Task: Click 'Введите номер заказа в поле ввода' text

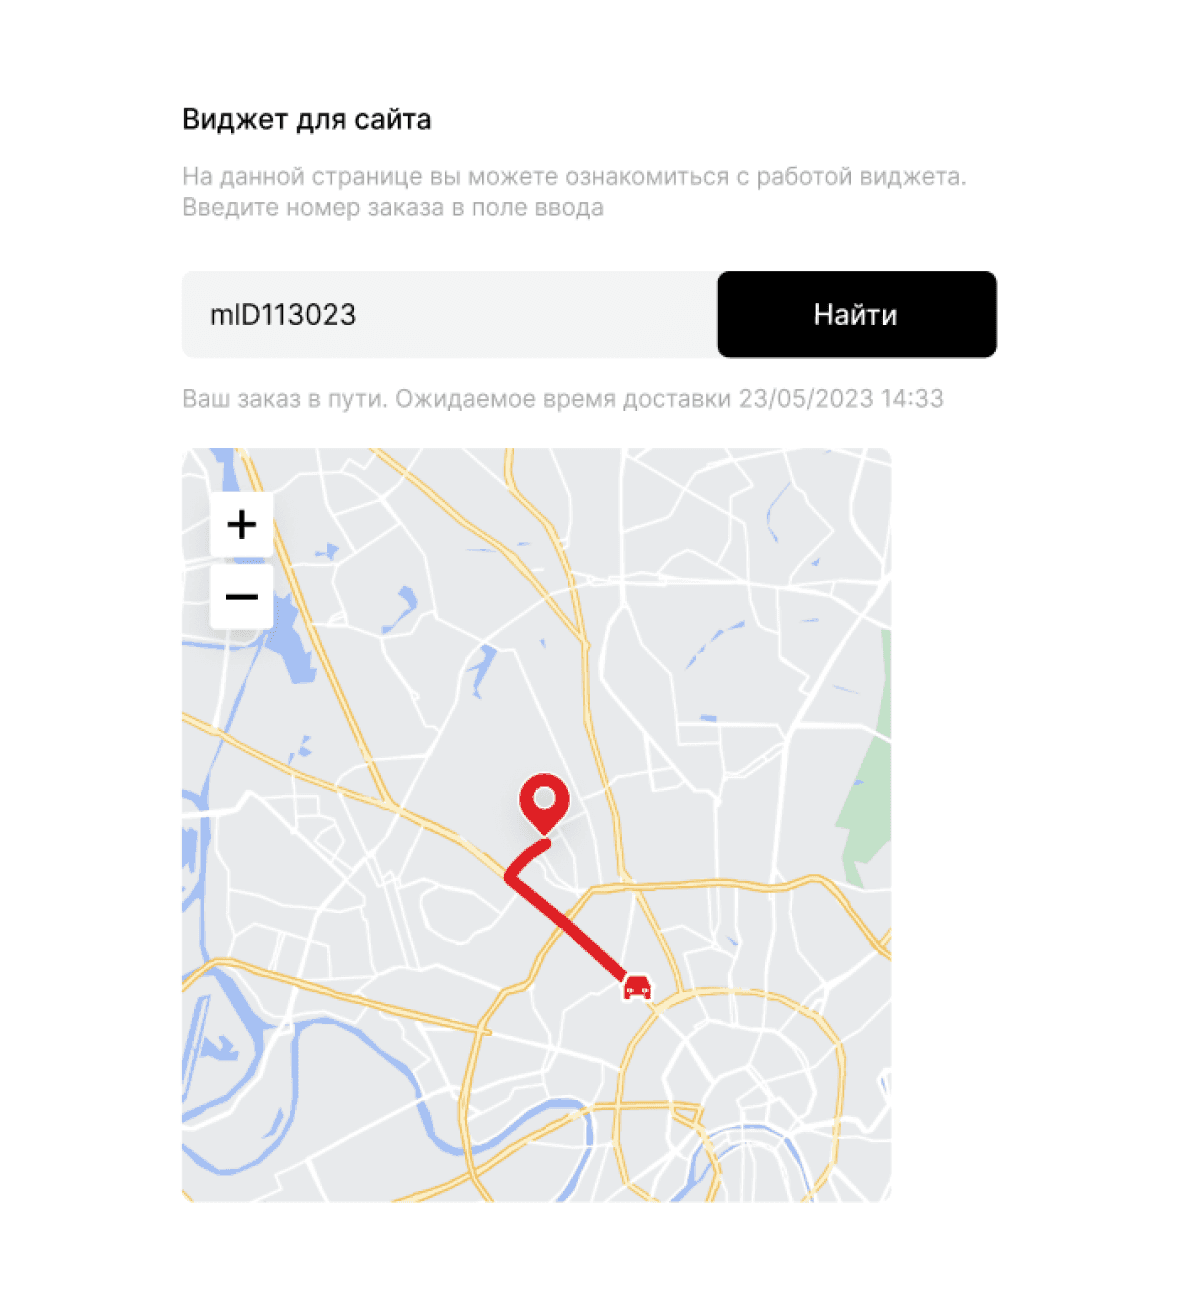Action: coord(393,208)
